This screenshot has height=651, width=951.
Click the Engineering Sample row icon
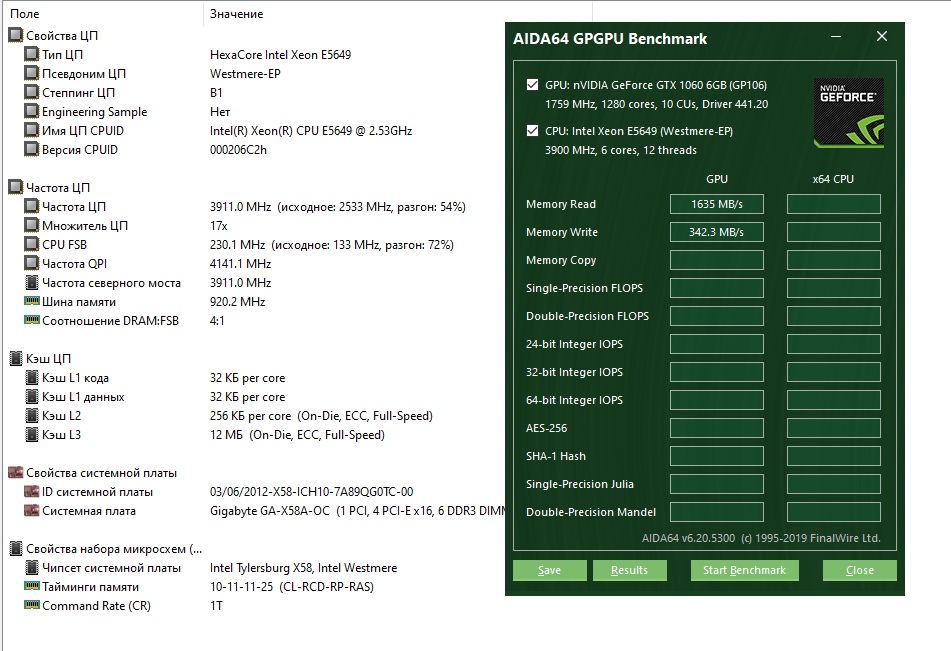tap(32, 111)
